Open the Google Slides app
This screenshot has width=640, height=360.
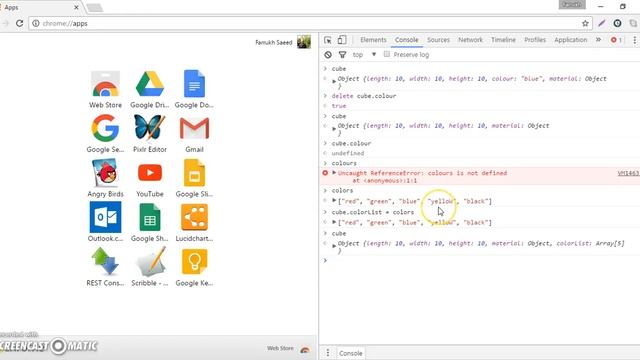[194, 178]
